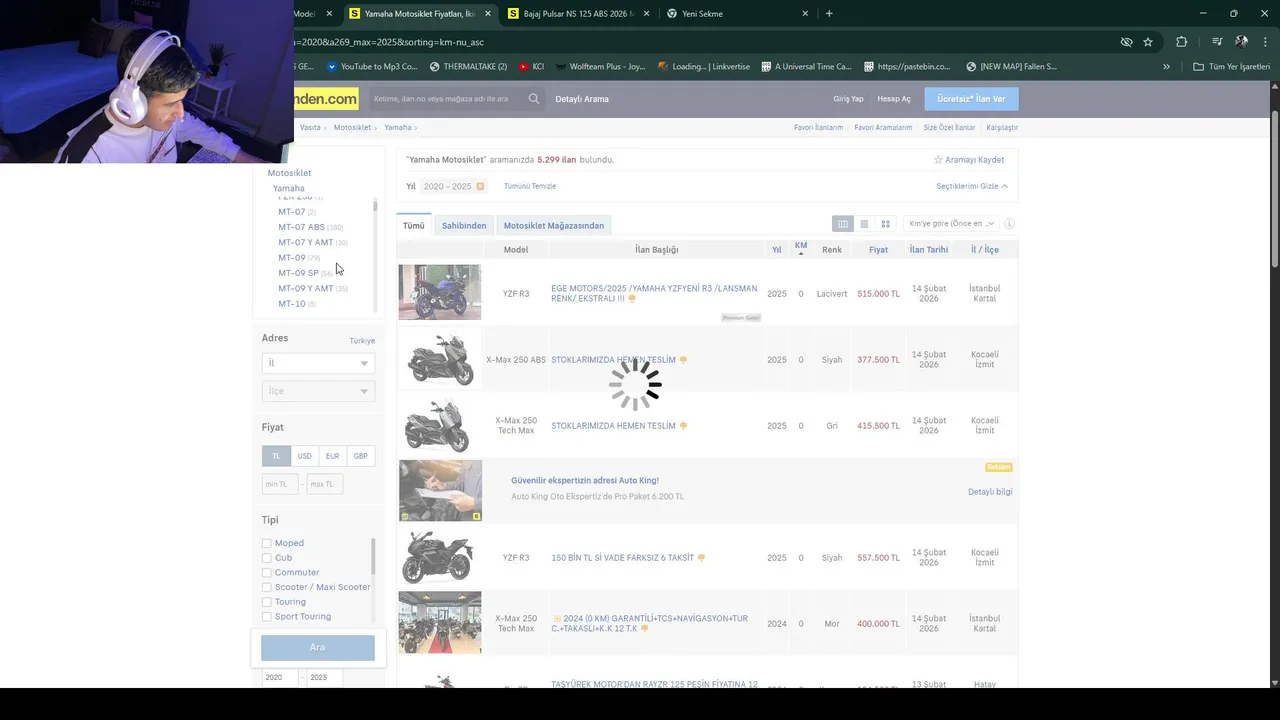1280x720 pixels.
Task: Check the Moped type checkbox
Action: (x=267, y=543)
